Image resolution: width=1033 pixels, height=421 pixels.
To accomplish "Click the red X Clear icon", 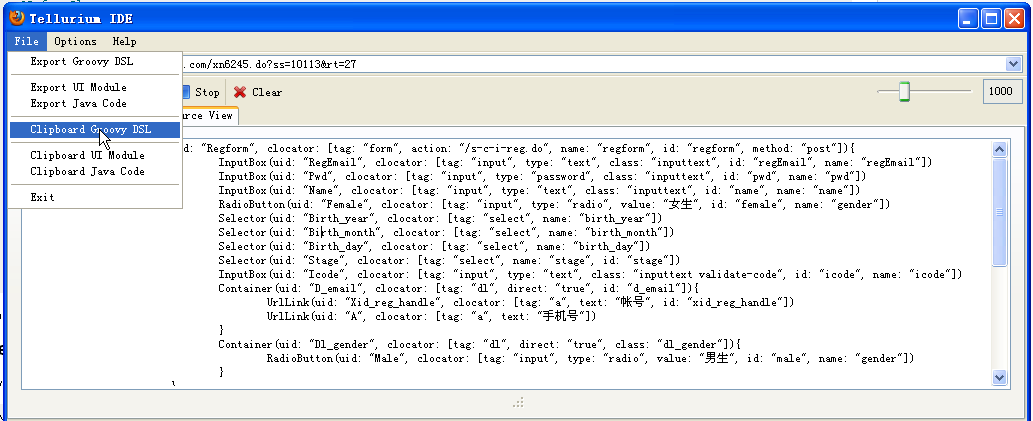I will click(240, 92).
